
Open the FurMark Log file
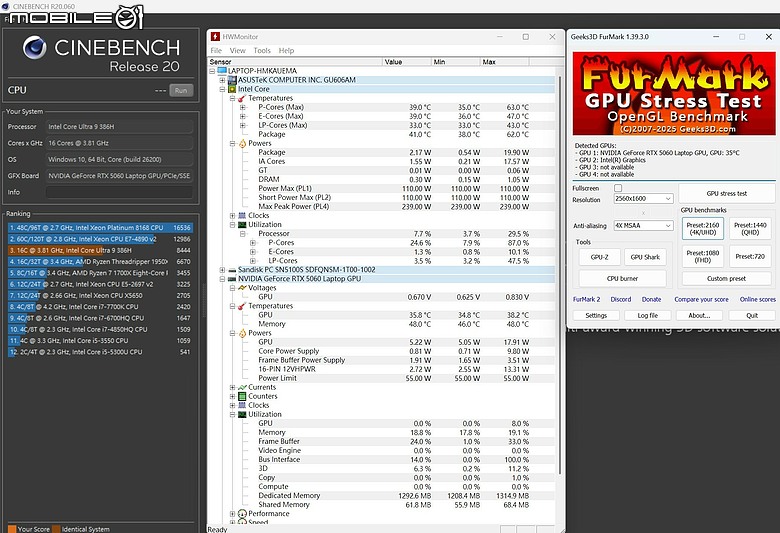pyautogui.click(x=648, y=316)
